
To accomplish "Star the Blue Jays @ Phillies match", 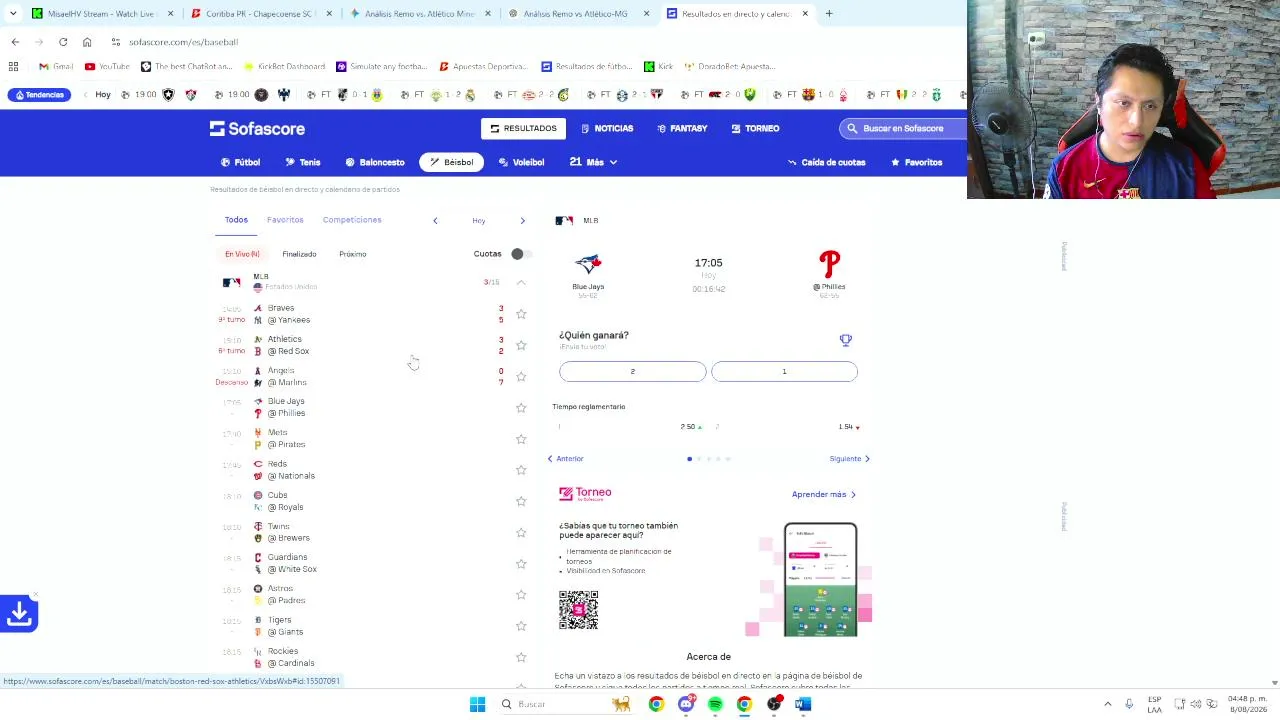I will point(521,407).
